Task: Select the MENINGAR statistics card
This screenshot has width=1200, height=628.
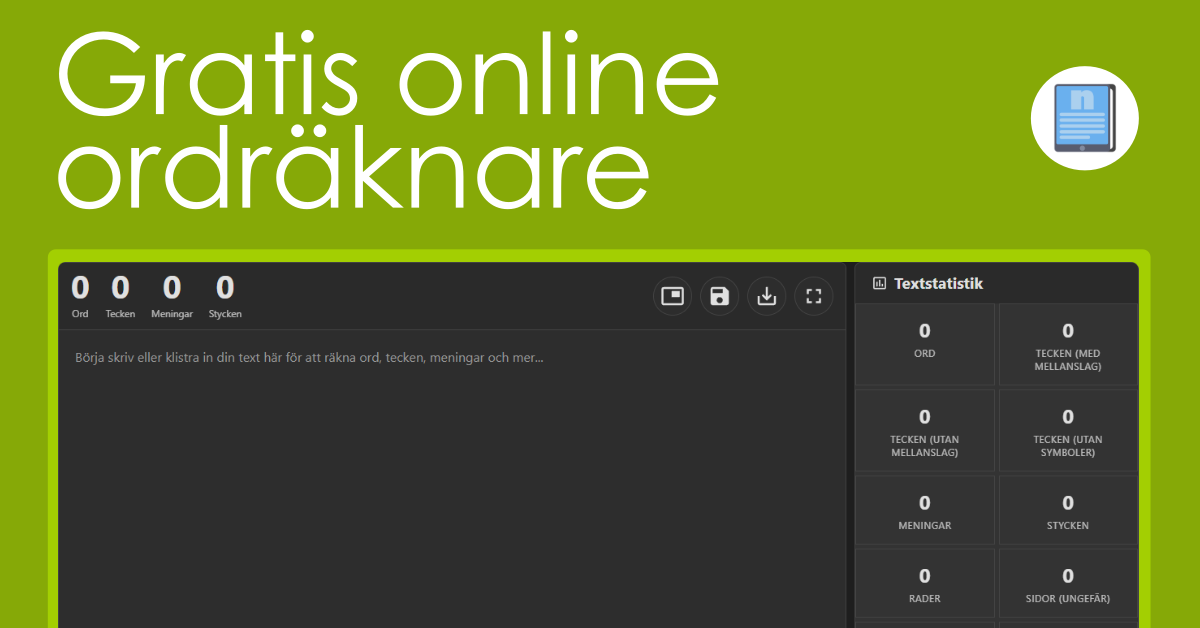Action: point(925,510)
